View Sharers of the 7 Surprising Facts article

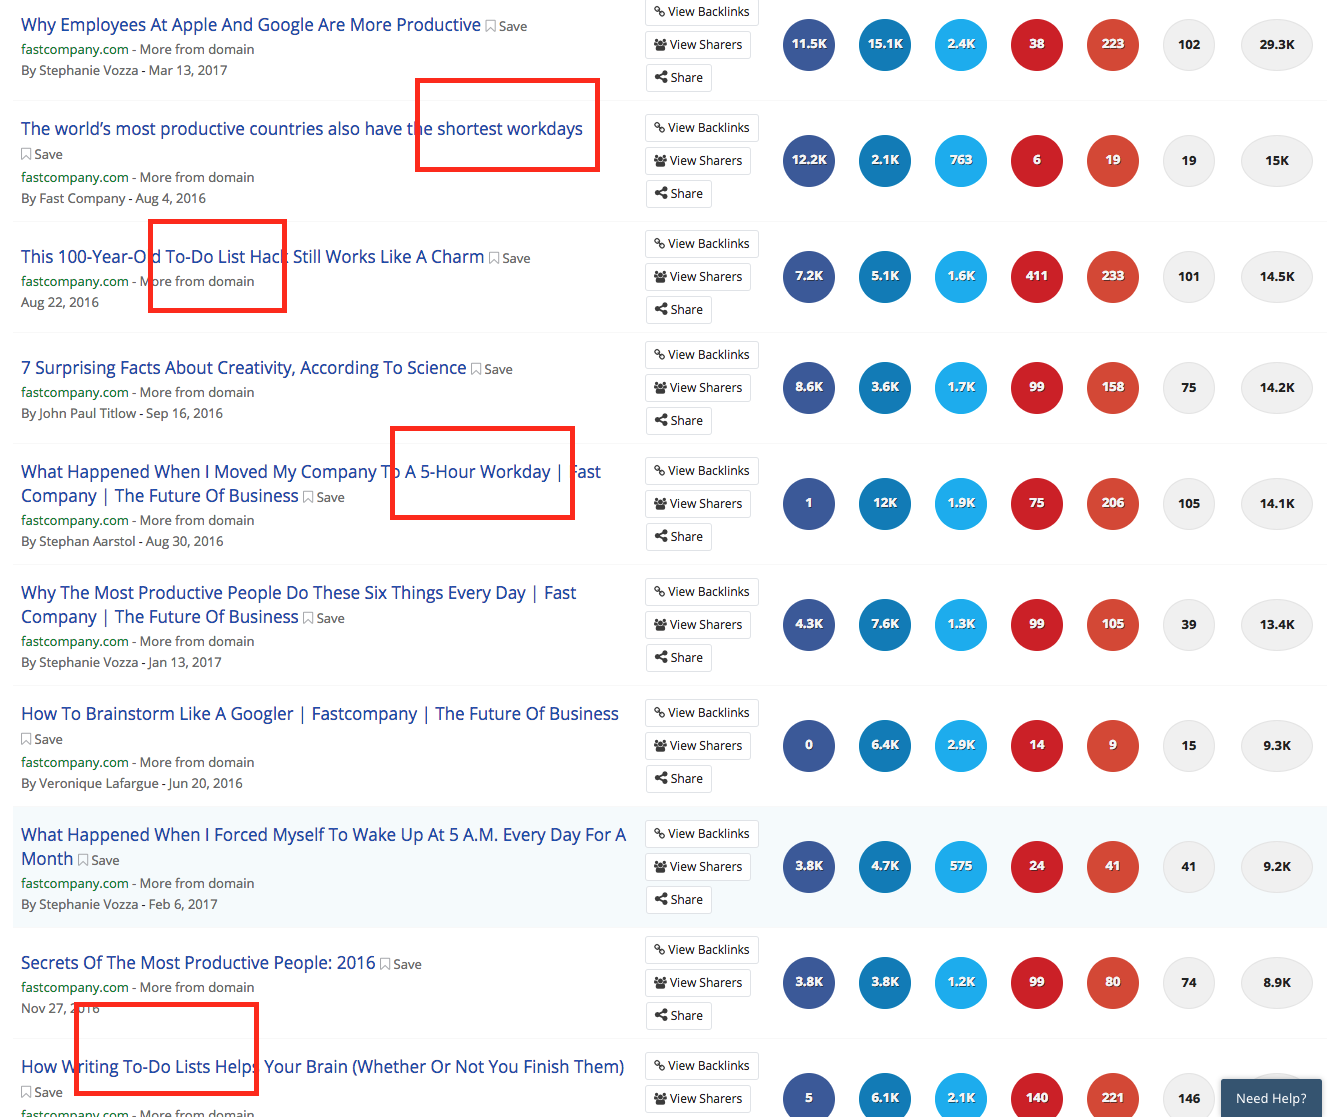click(698, 388)
